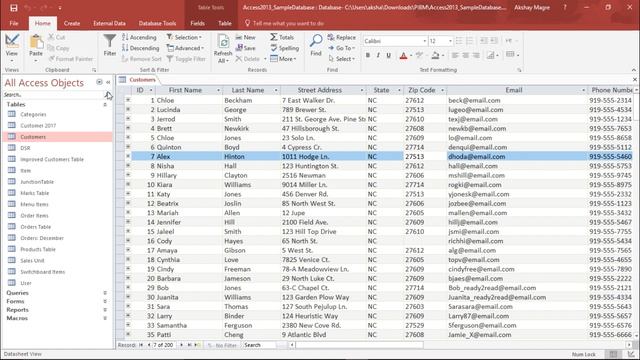The width and height of the screenshot is (640, 360).
Task: Click Tell me what you want to do
Action: pyautogui.click(x=288, y=23)
